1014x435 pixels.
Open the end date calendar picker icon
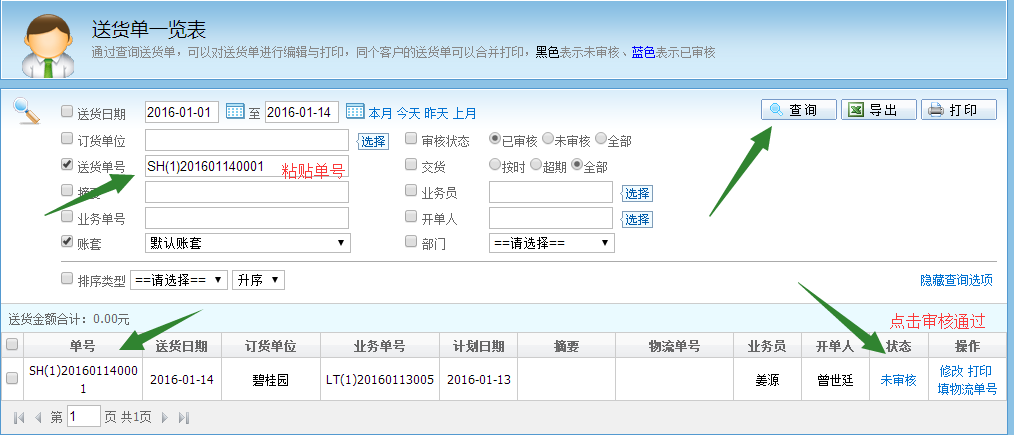click(354, 111)
